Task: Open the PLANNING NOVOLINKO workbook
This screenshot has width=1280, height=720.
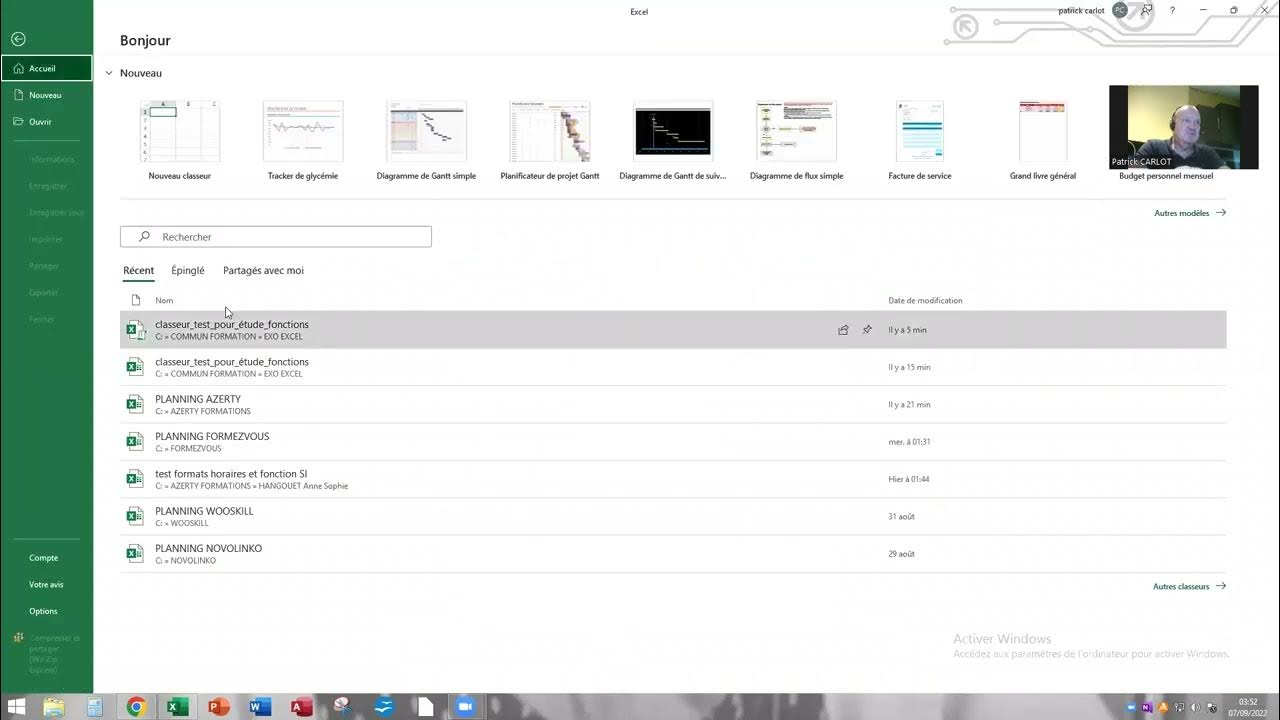Action: point(673,554)
